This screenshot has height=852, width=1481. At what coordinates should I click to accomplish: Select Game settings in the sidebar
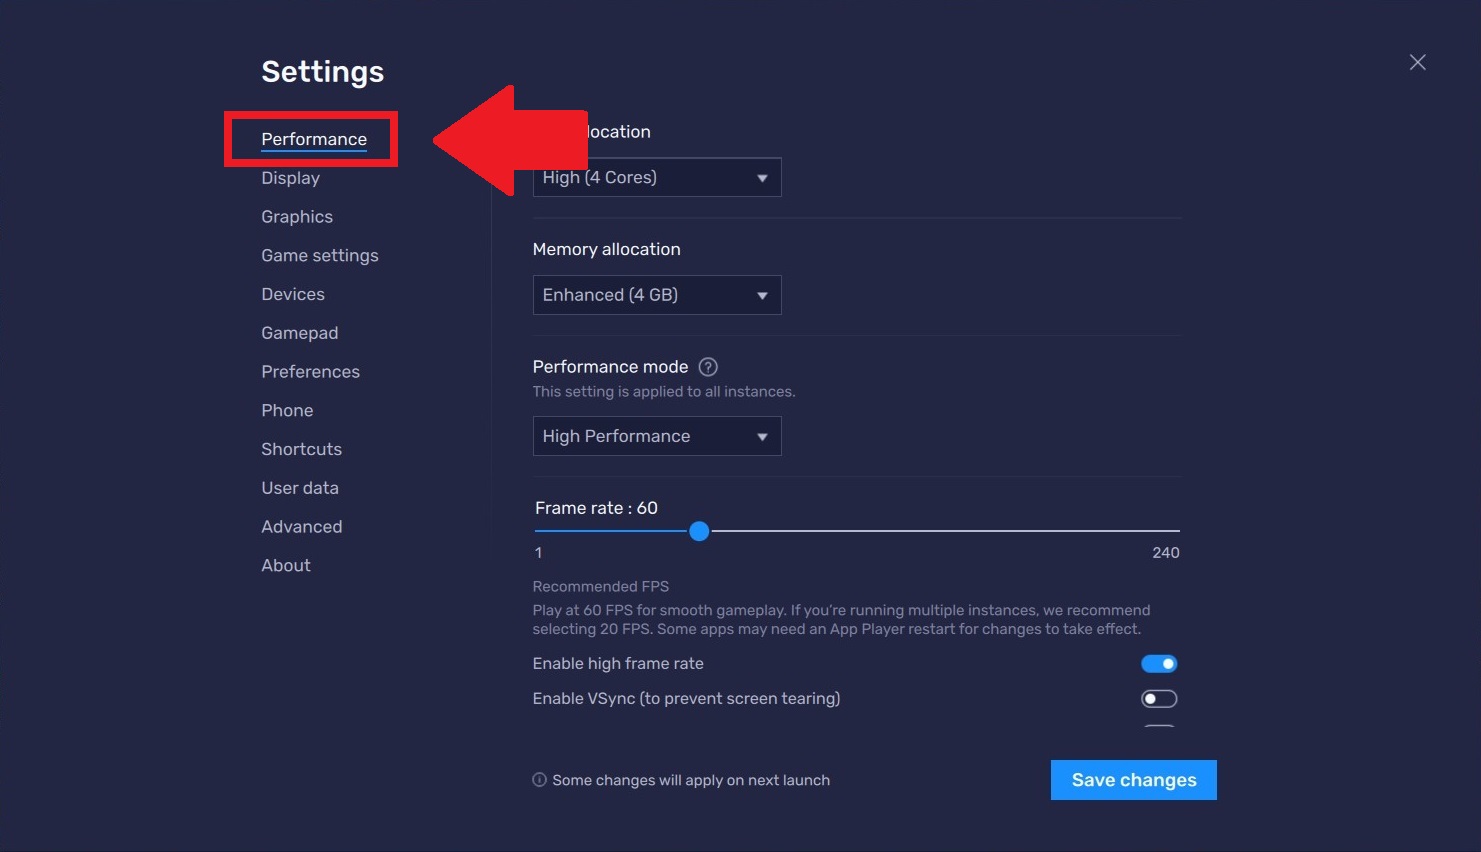tap(319, 255)
